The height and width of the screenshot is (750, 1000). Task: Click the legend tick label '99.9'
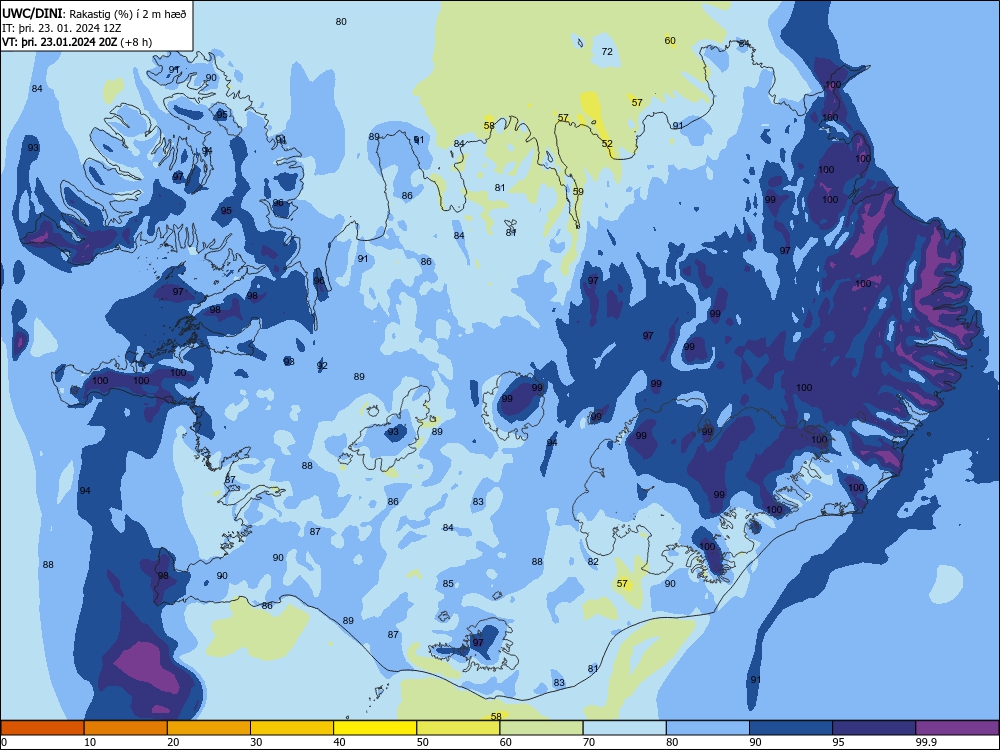click(x=926, y=742)
